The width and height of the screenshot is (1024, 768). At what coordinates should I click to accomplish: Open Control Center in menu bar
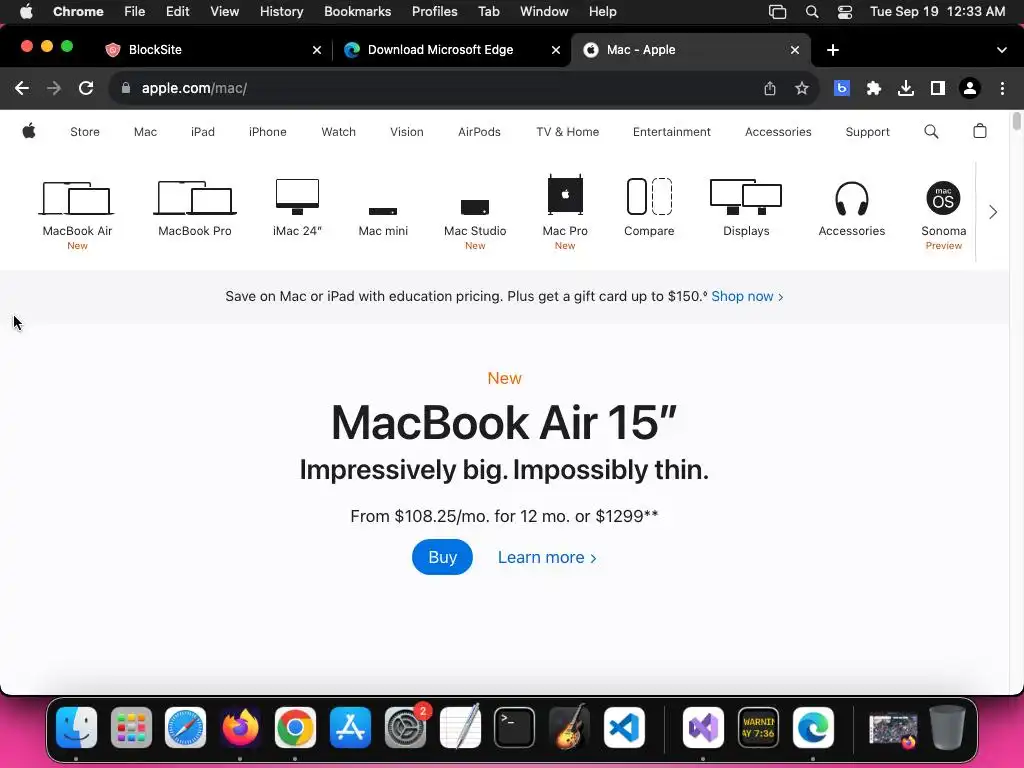coord(845,12)
